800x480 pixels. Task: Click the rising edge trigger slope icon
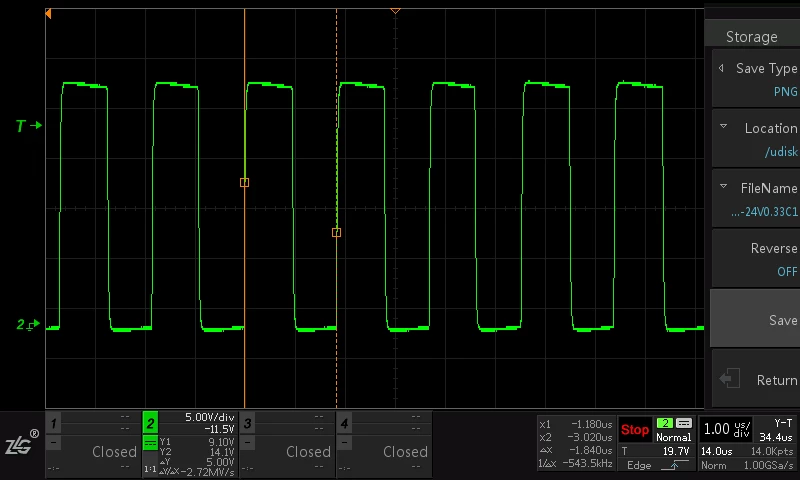(673, 465)
